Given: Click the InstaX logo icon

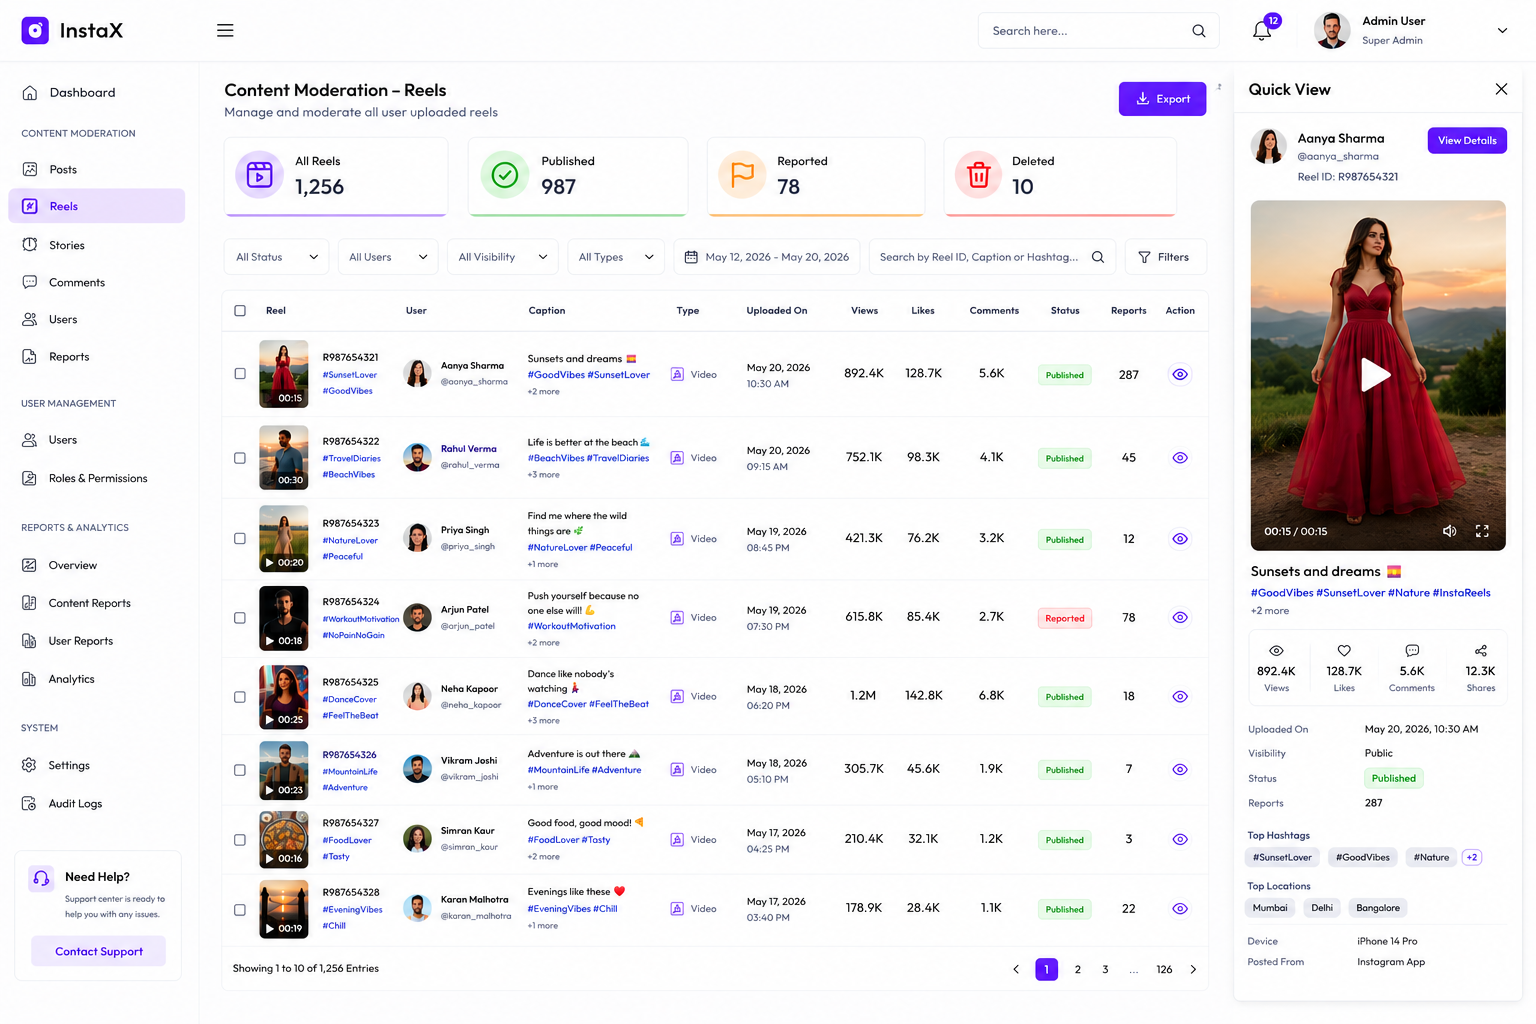Looking at the screenshot, I should pos(35,31).
